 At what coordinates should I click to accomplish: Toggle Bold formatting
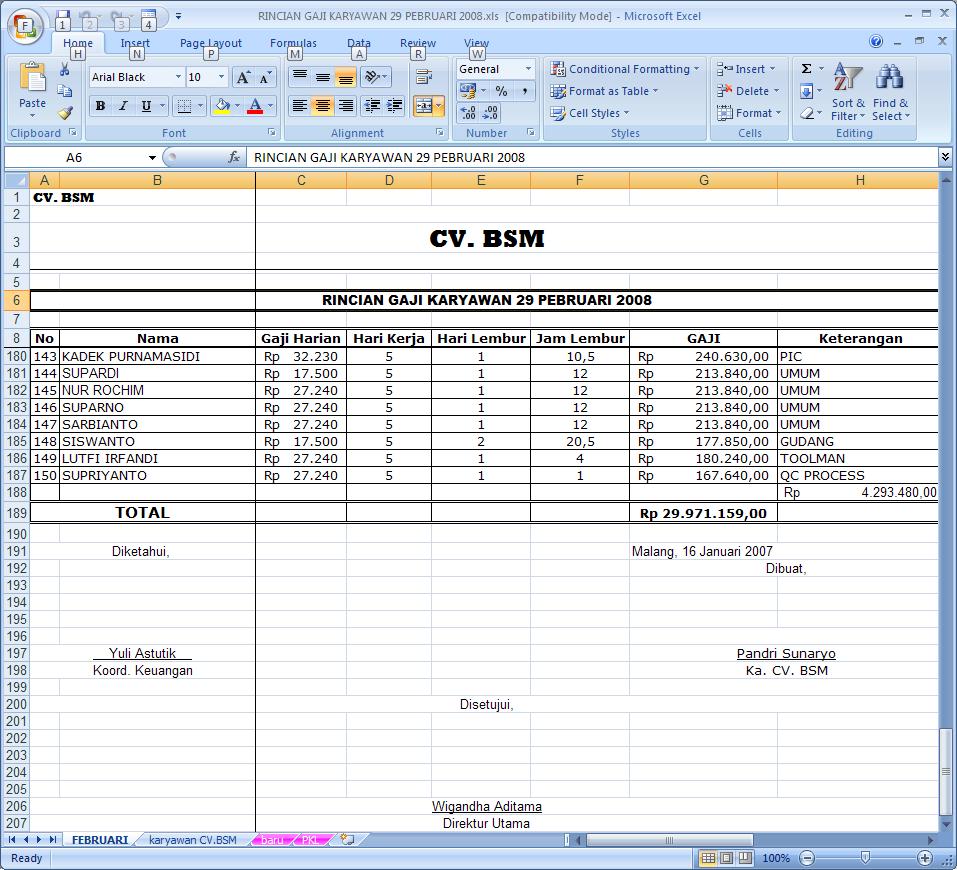tap(101, 106)
